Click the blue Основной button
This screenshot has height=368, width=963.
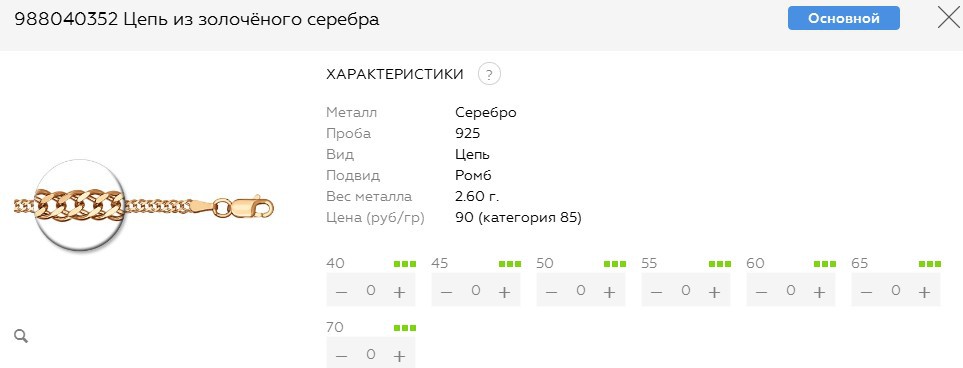pos(844,18)
